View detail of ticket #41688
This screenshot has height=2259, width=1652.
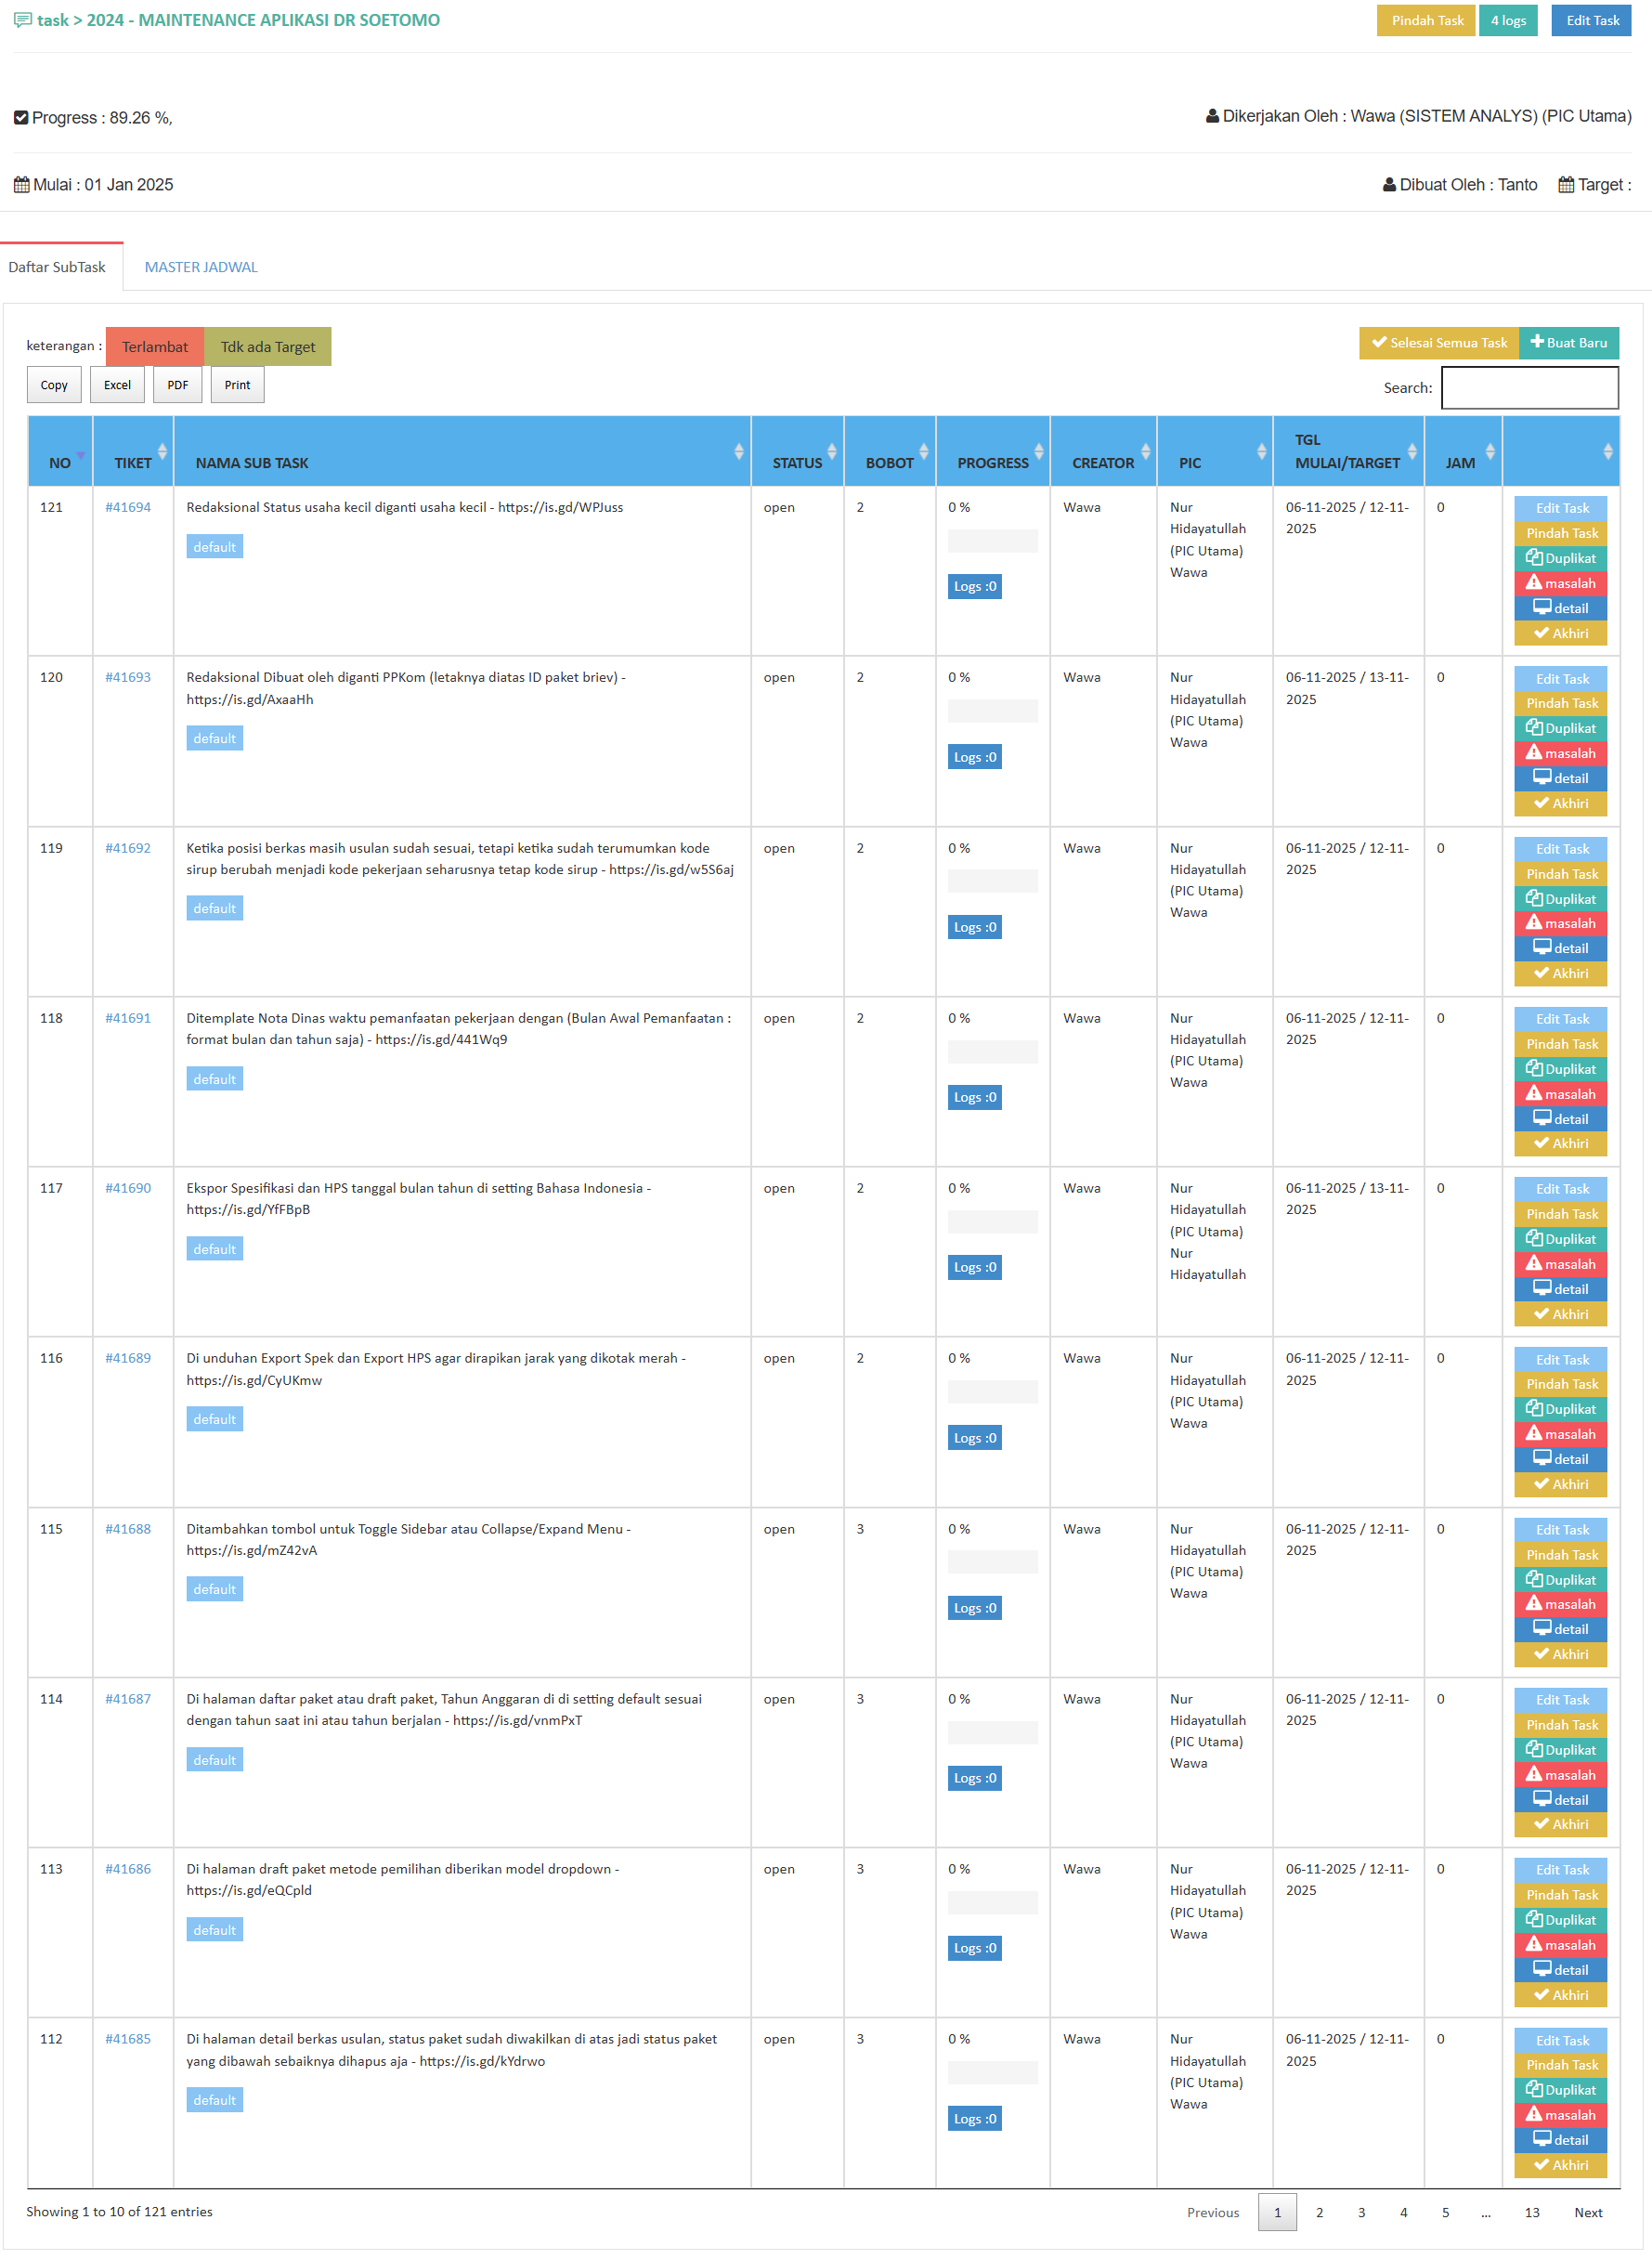tap(1560, 1629)
